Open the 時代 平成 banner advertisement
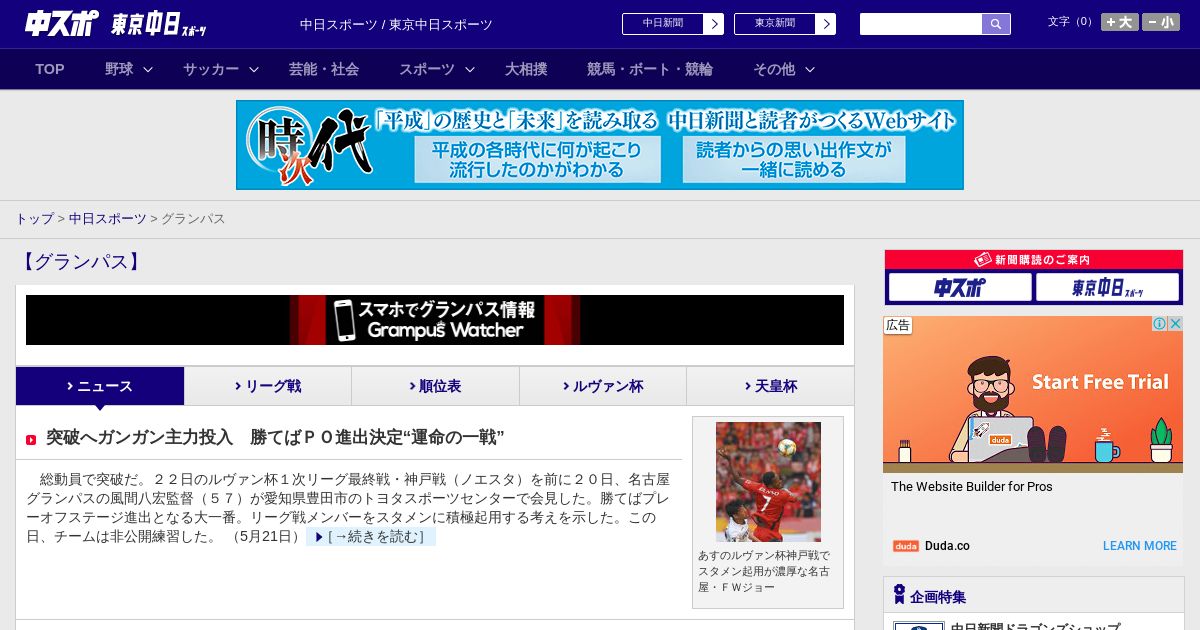This screenshot has height=630, width=1200. [x=600, y=145]
